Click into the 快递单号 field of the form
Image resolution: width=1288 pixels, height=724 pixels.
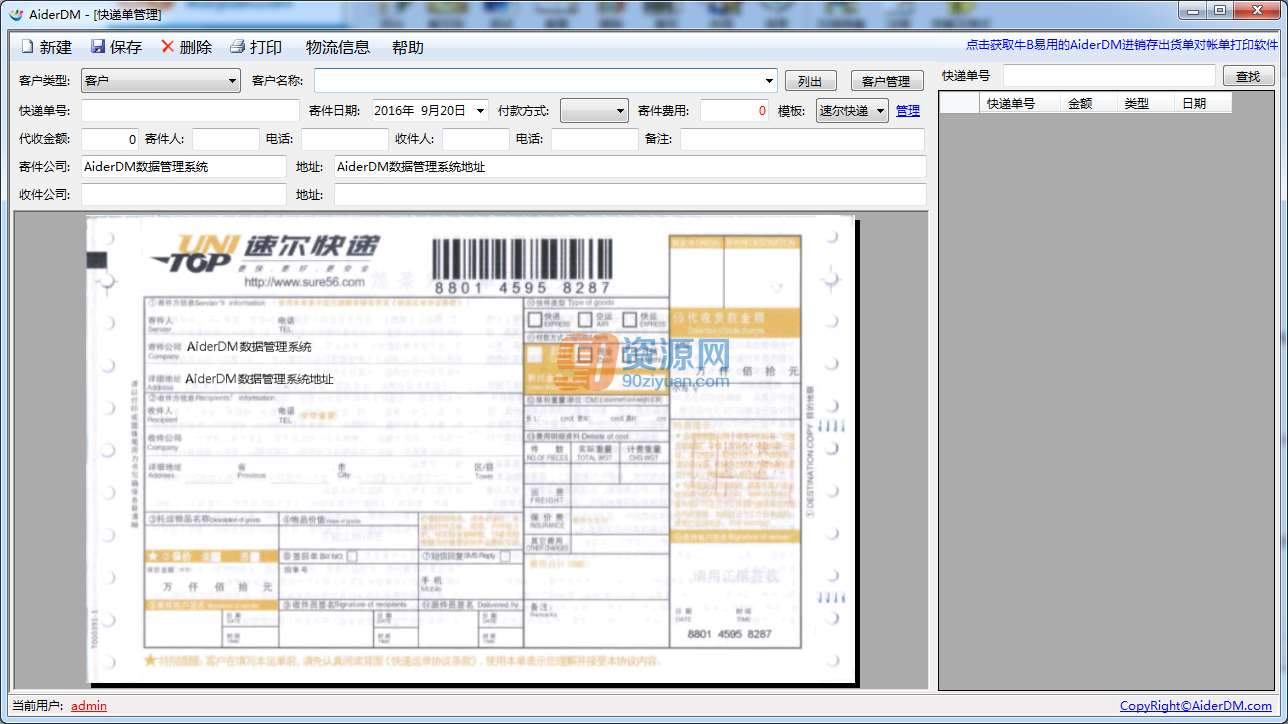tap(190, 111)
